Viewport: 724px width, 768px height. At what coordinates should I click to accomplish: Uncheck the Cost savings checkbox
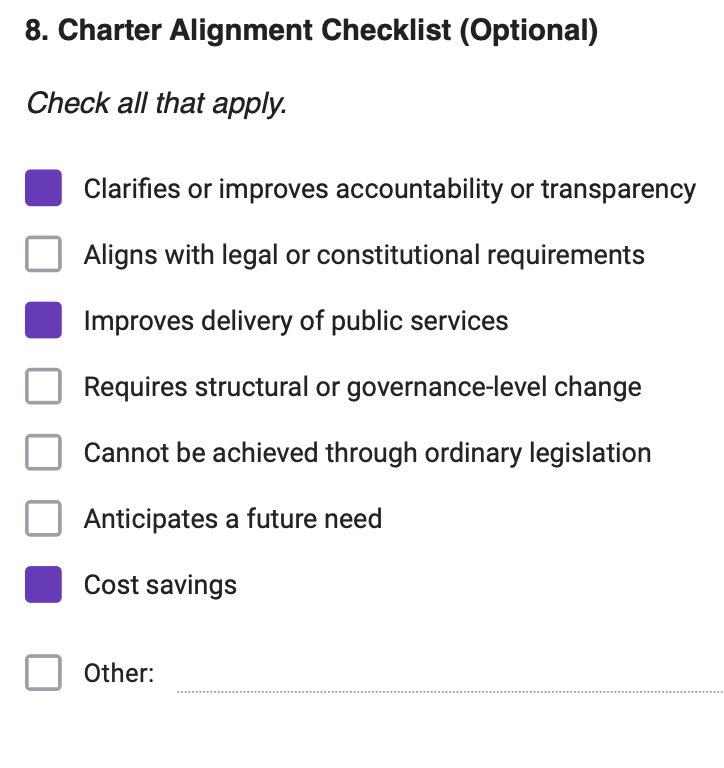(x=43, y=584)
